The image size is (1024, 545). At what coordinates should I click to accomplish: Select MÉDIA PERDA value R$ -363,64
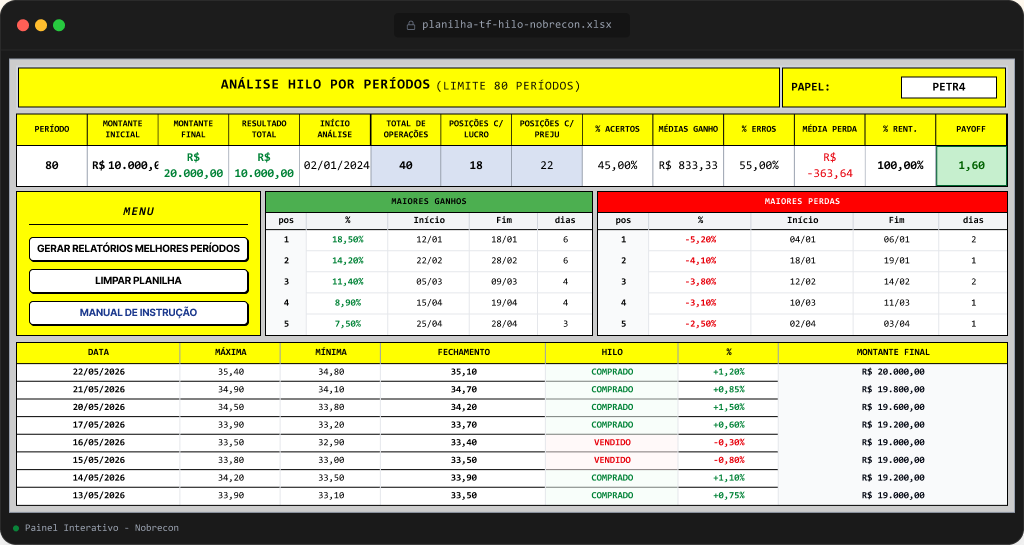pyautogui.click(x=829, y=166)
